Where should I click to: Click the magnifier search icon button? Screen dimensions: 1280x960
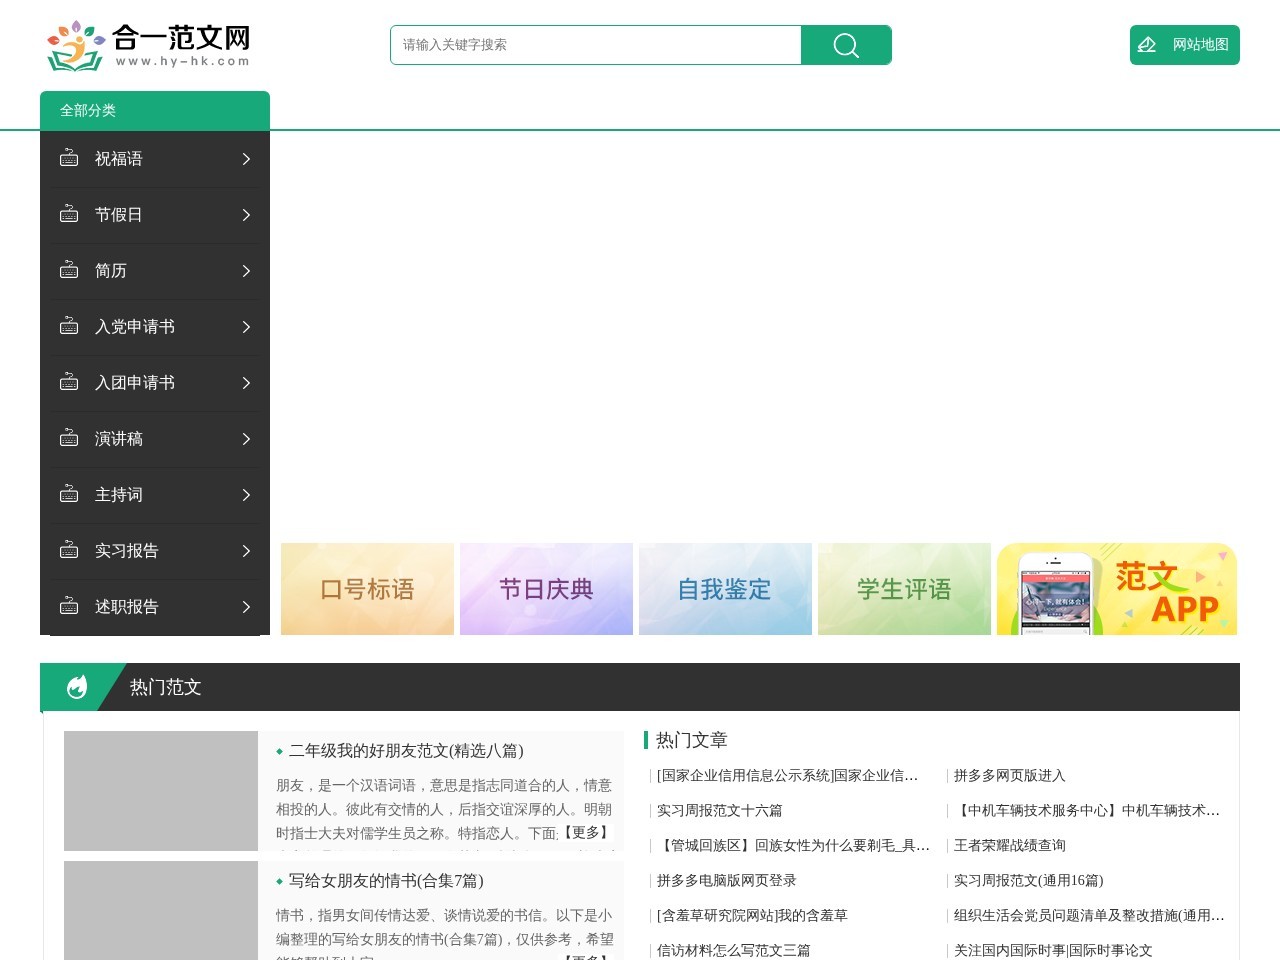pyautogui.click(x=846, y=45)
